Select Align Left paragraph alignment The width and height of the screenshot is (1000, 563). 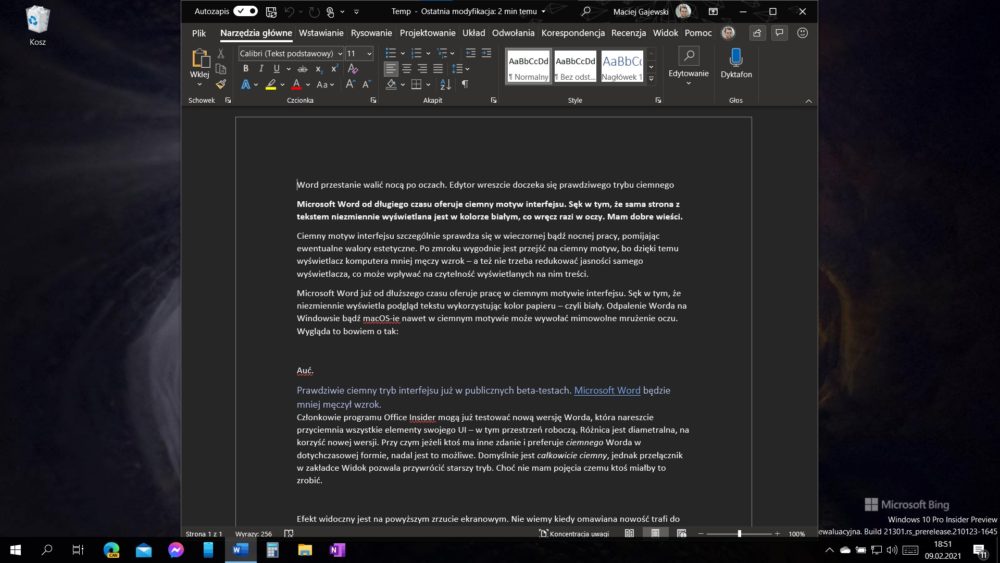tap(391, 68)
